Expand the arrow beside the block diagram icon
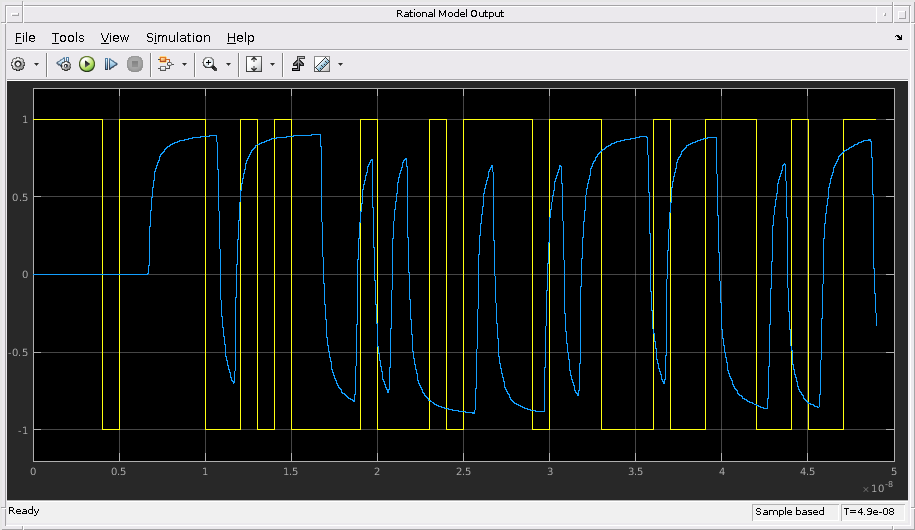Screen dimensions: 915x530 tap(184, 64)
